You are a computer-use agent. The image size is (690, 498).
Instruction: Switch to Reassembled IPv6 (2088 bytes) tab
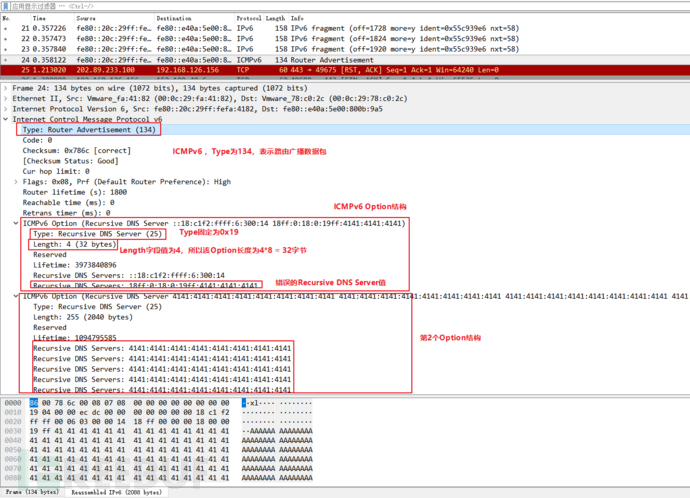(x=117, y=492)
